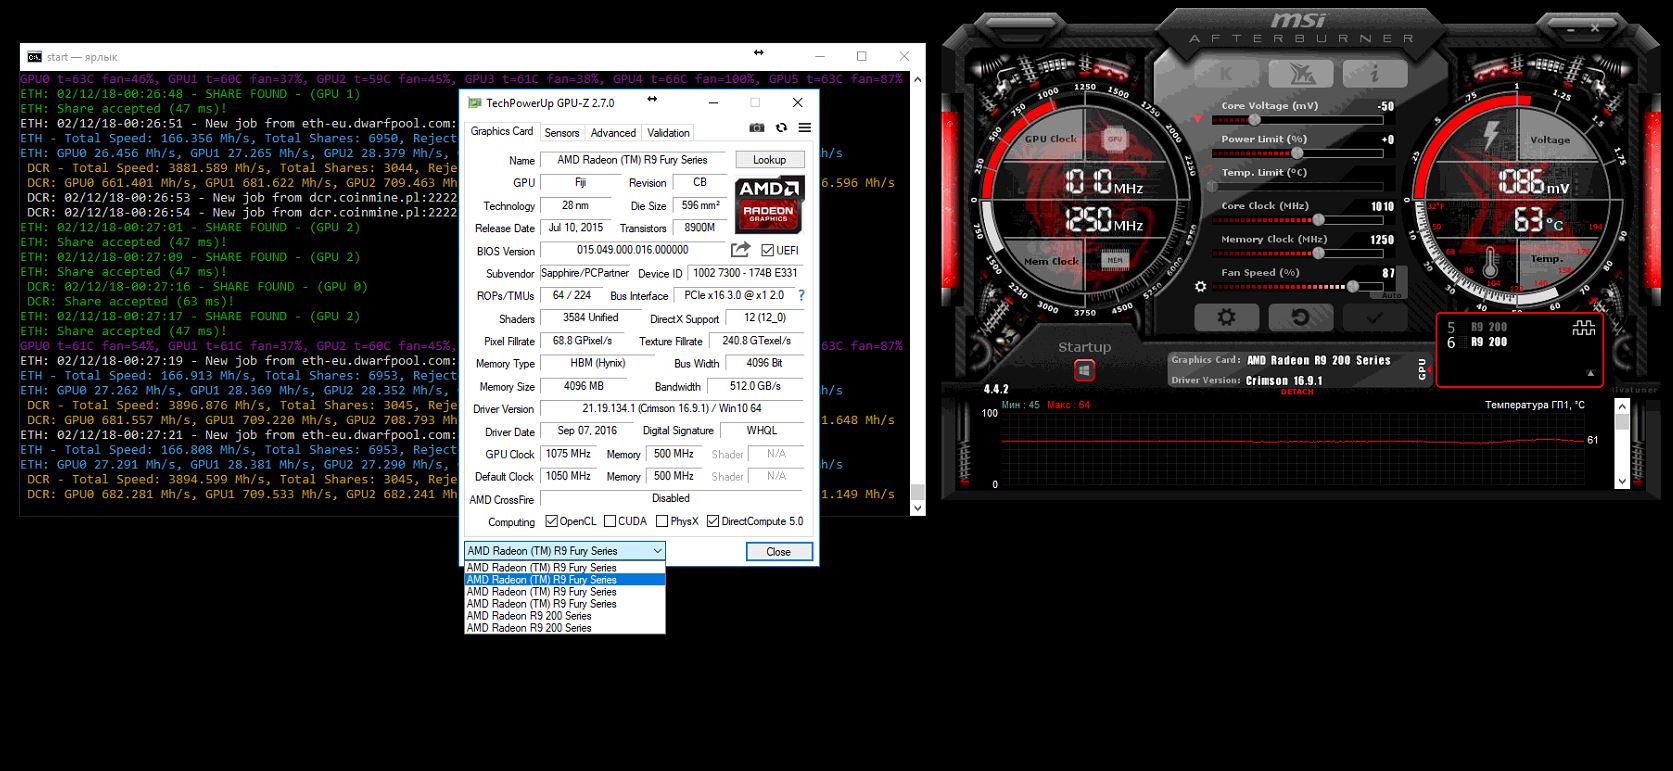Click the MEM chip icon on Mem Clock gauge
Viewport: 1673px width, 771px height.
pos(1114,260)
